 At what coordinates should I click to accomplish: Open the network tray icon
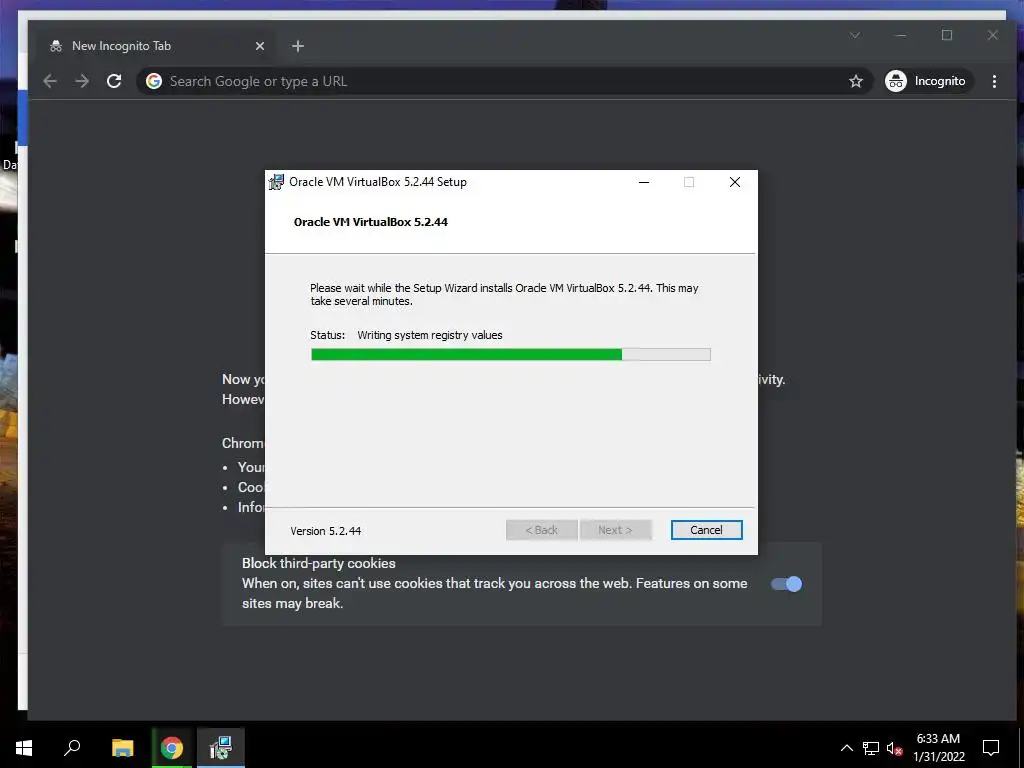click(x=871, y=748)
